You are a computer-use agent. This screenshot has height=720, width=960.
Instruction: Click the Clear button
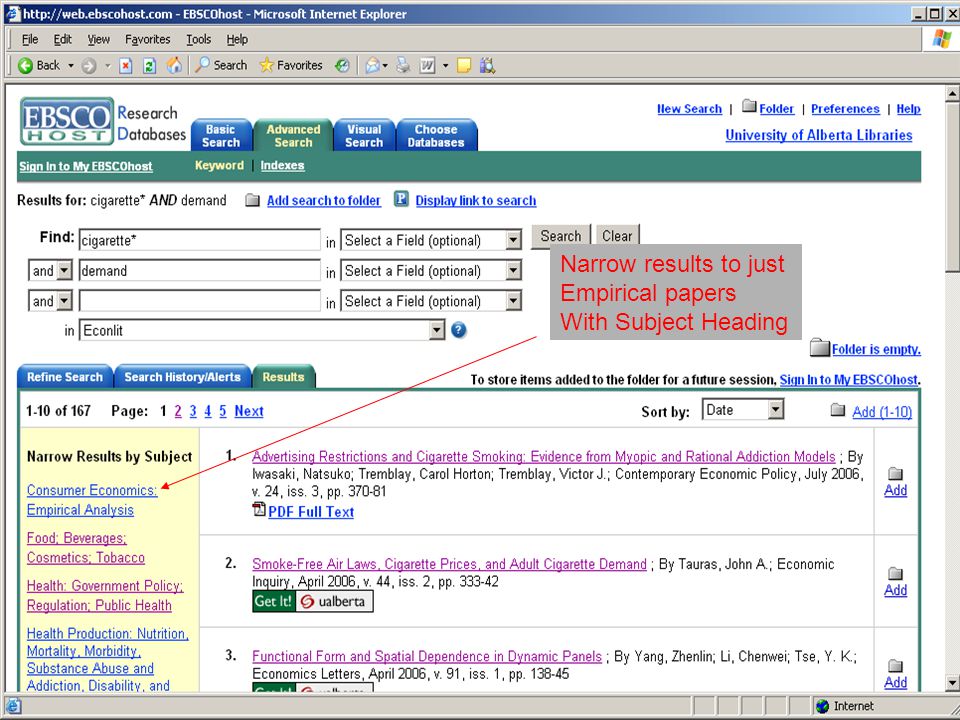pyautogui.click(x=617, y=236)
